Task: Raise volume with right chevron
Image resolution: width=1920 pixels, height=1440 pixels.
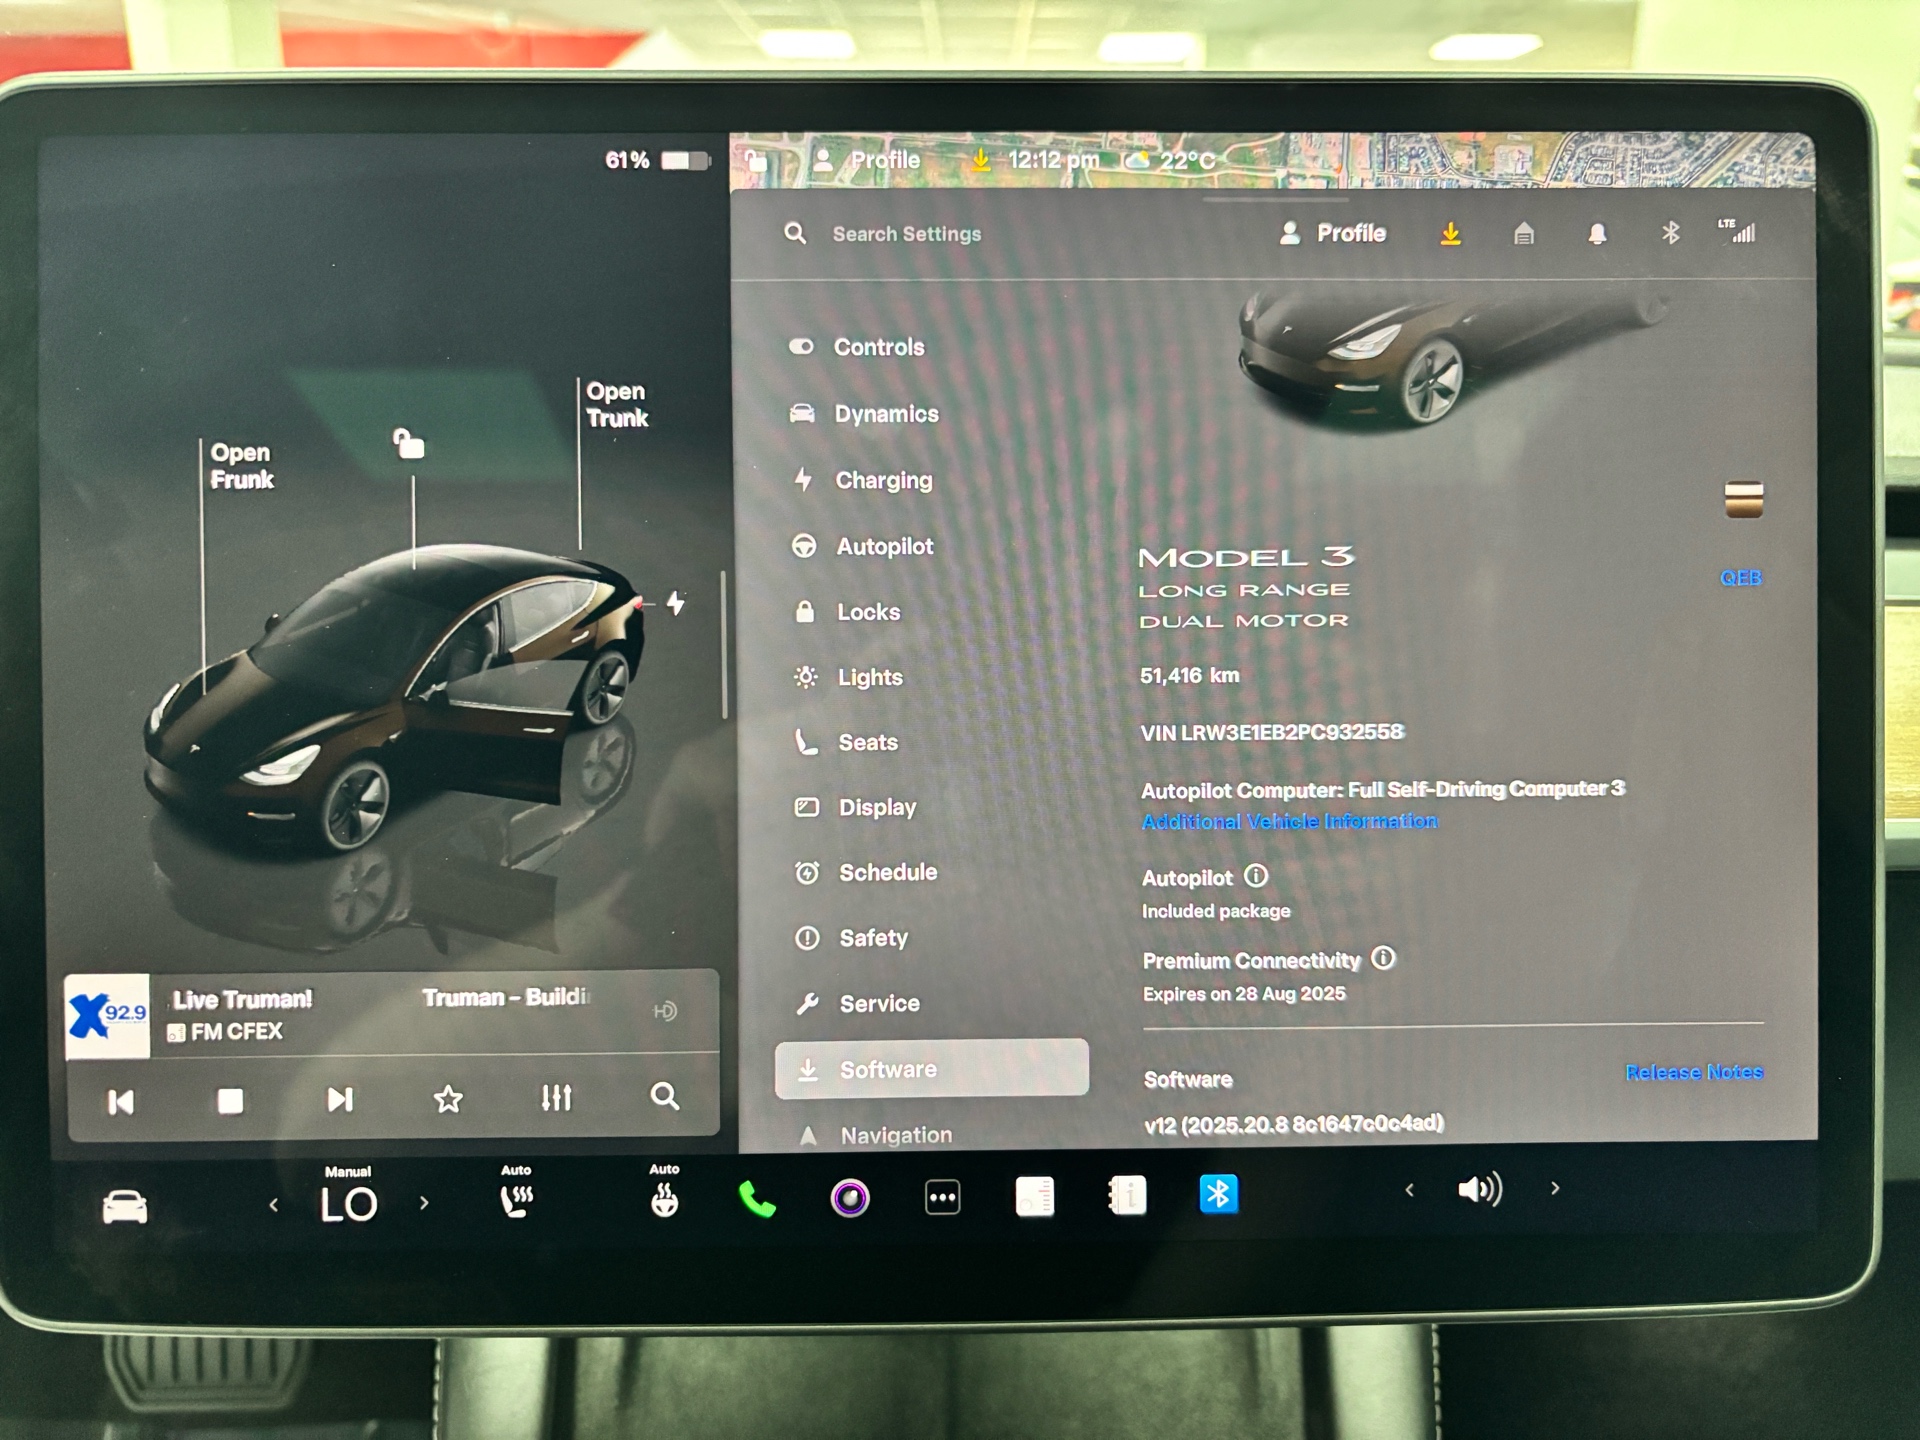Action: [1555, 1188]
